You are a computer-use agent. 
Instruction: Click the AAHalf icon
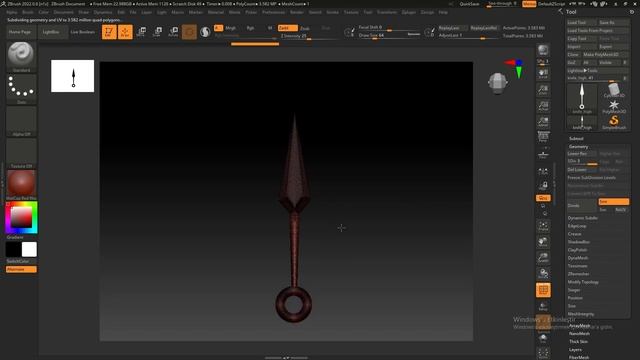(x=543, y=121)
